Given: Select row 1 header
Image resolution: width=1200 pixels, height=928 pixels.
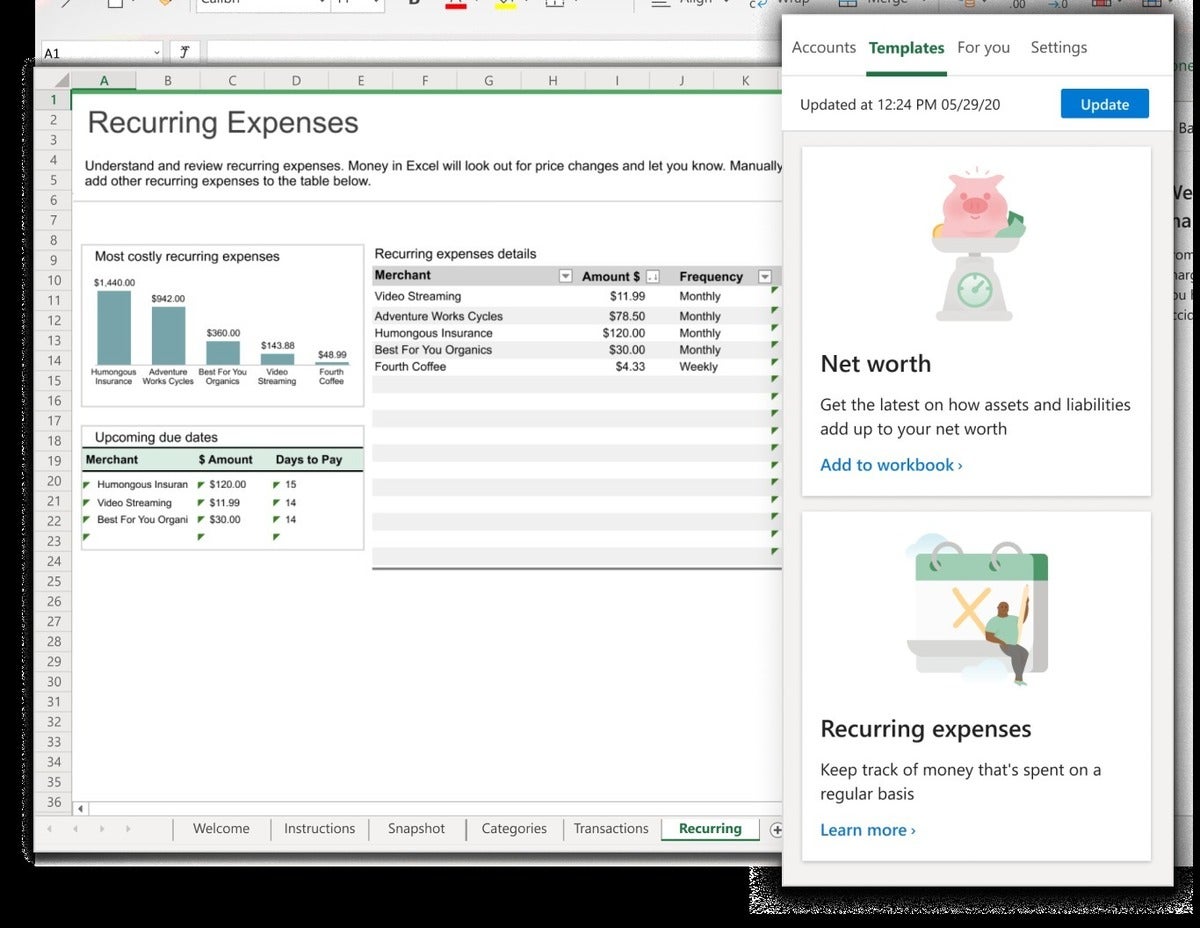Looking at the screenshot, I should coord(53,100).
